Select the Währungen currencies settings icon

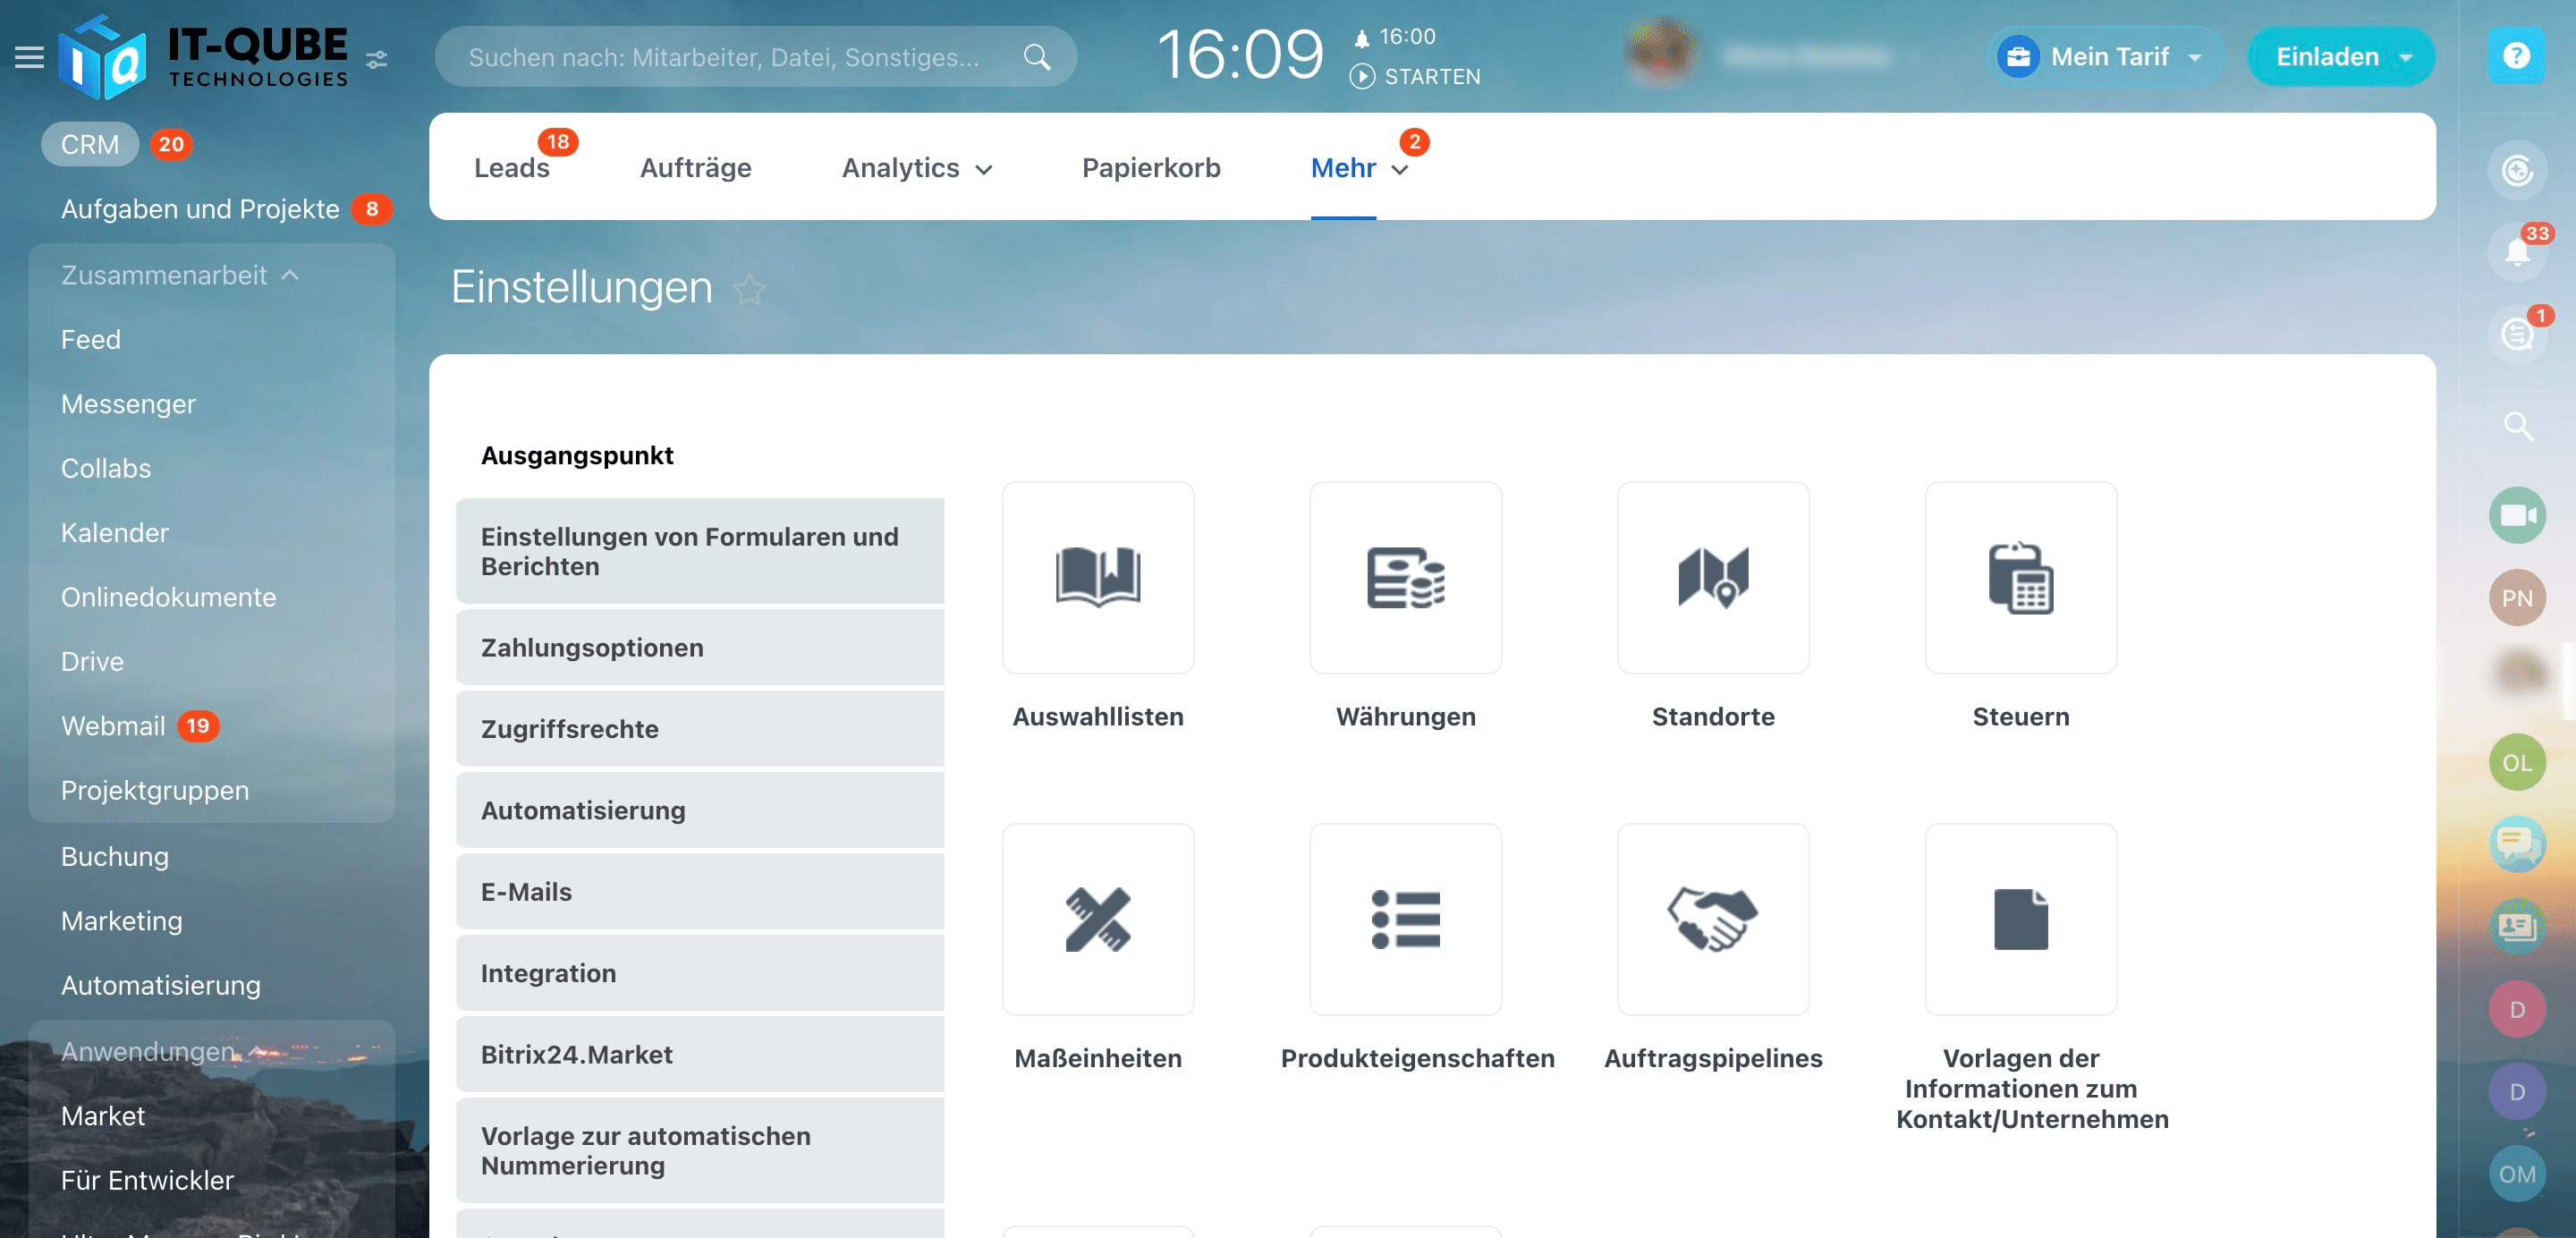point(1405,578)
